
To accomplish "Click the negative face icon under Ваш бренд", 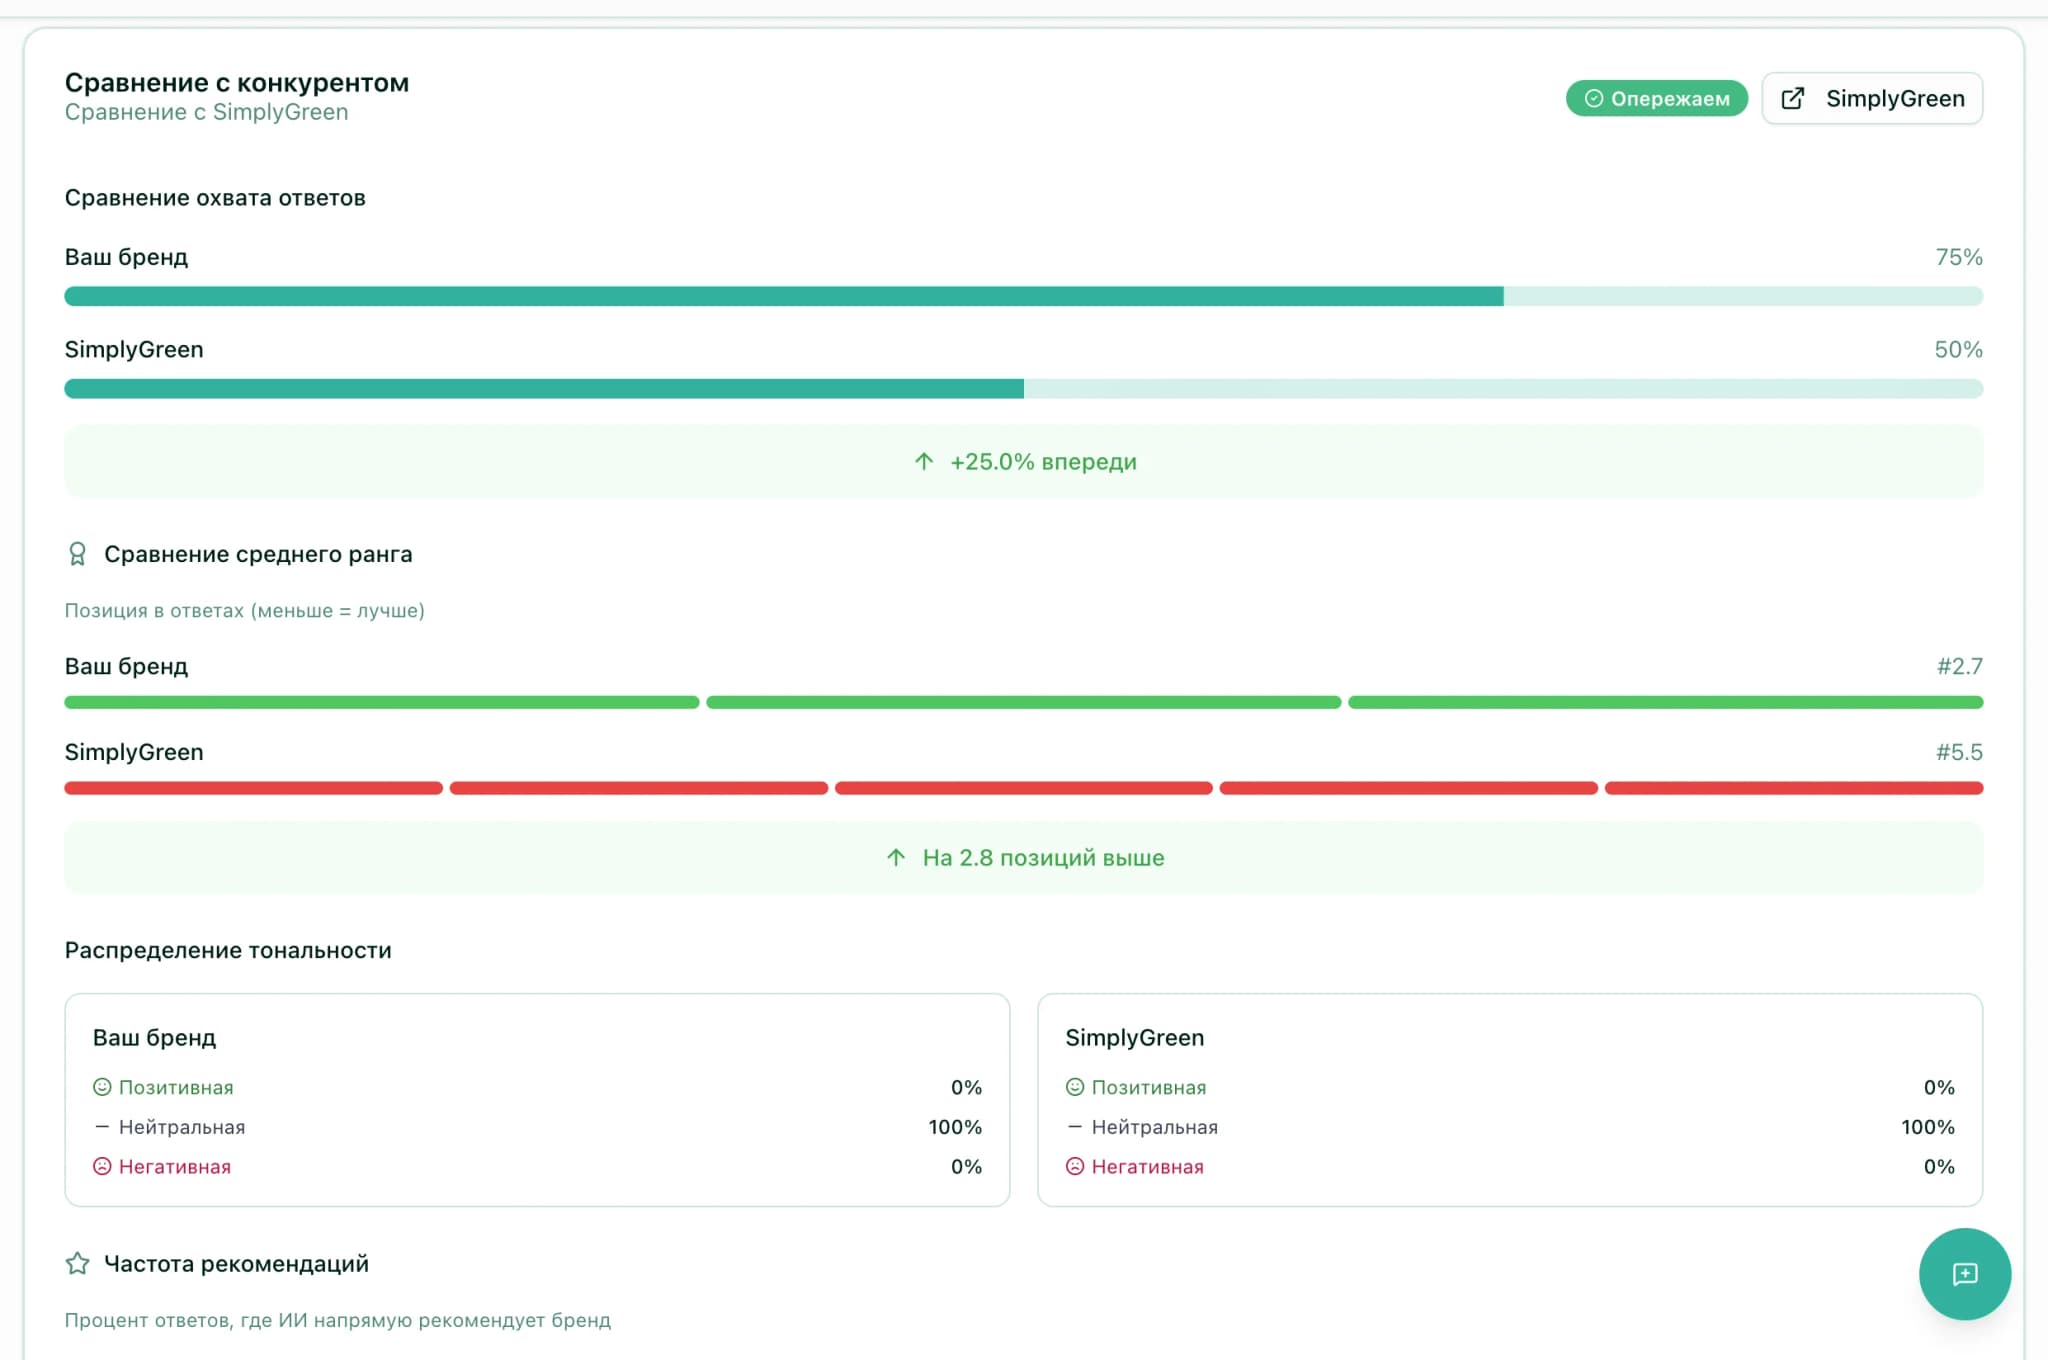I will (x=102, y=1166).
